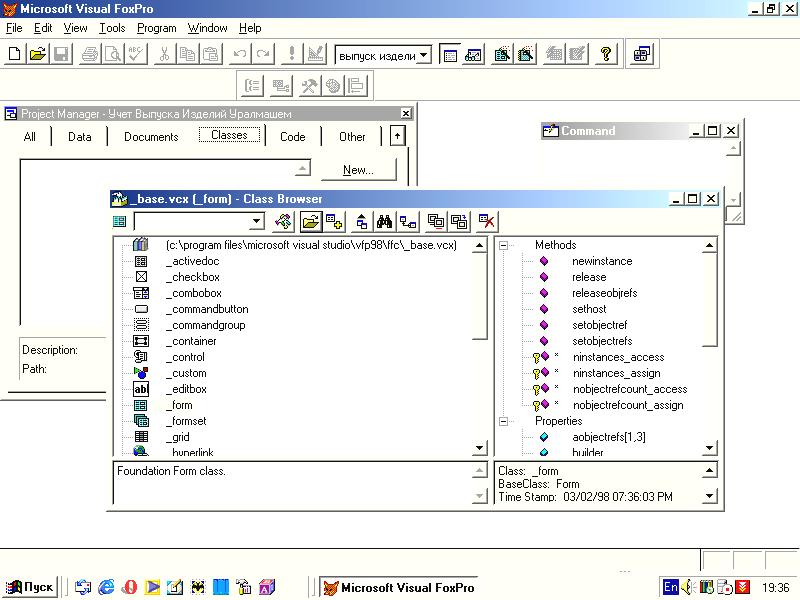Switch to the Code tab in Project Manager

click(292, 137)
